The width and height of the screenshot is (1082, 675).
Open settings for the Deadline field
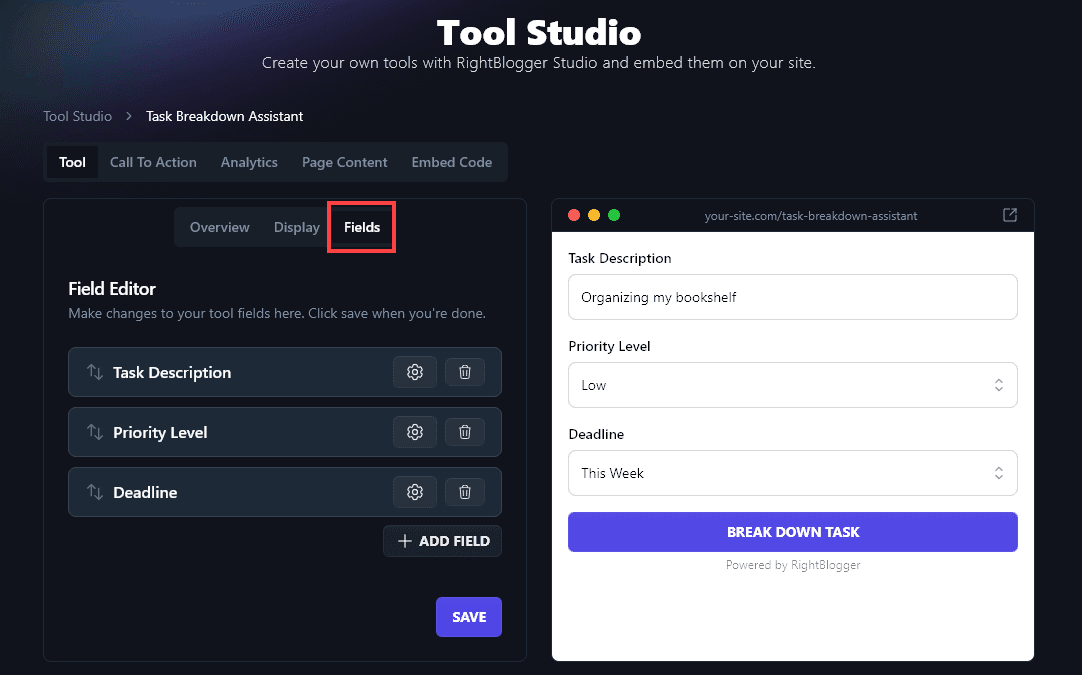coord(415,491)
